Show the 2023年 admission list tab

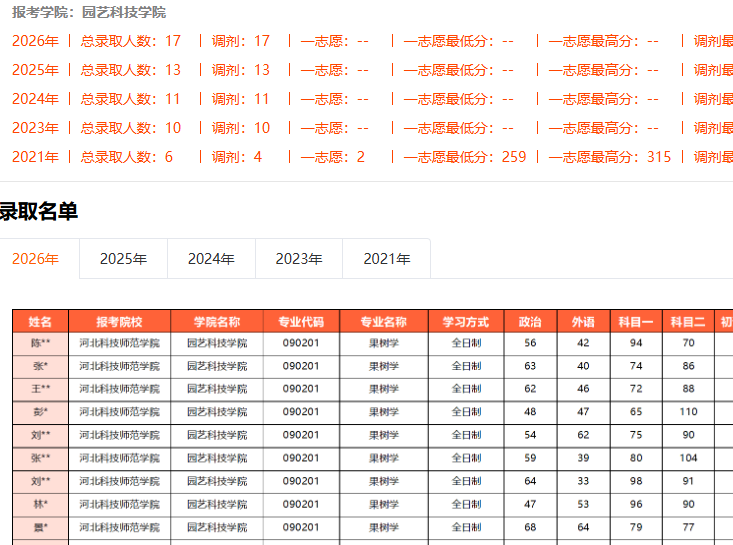[299, 259]
